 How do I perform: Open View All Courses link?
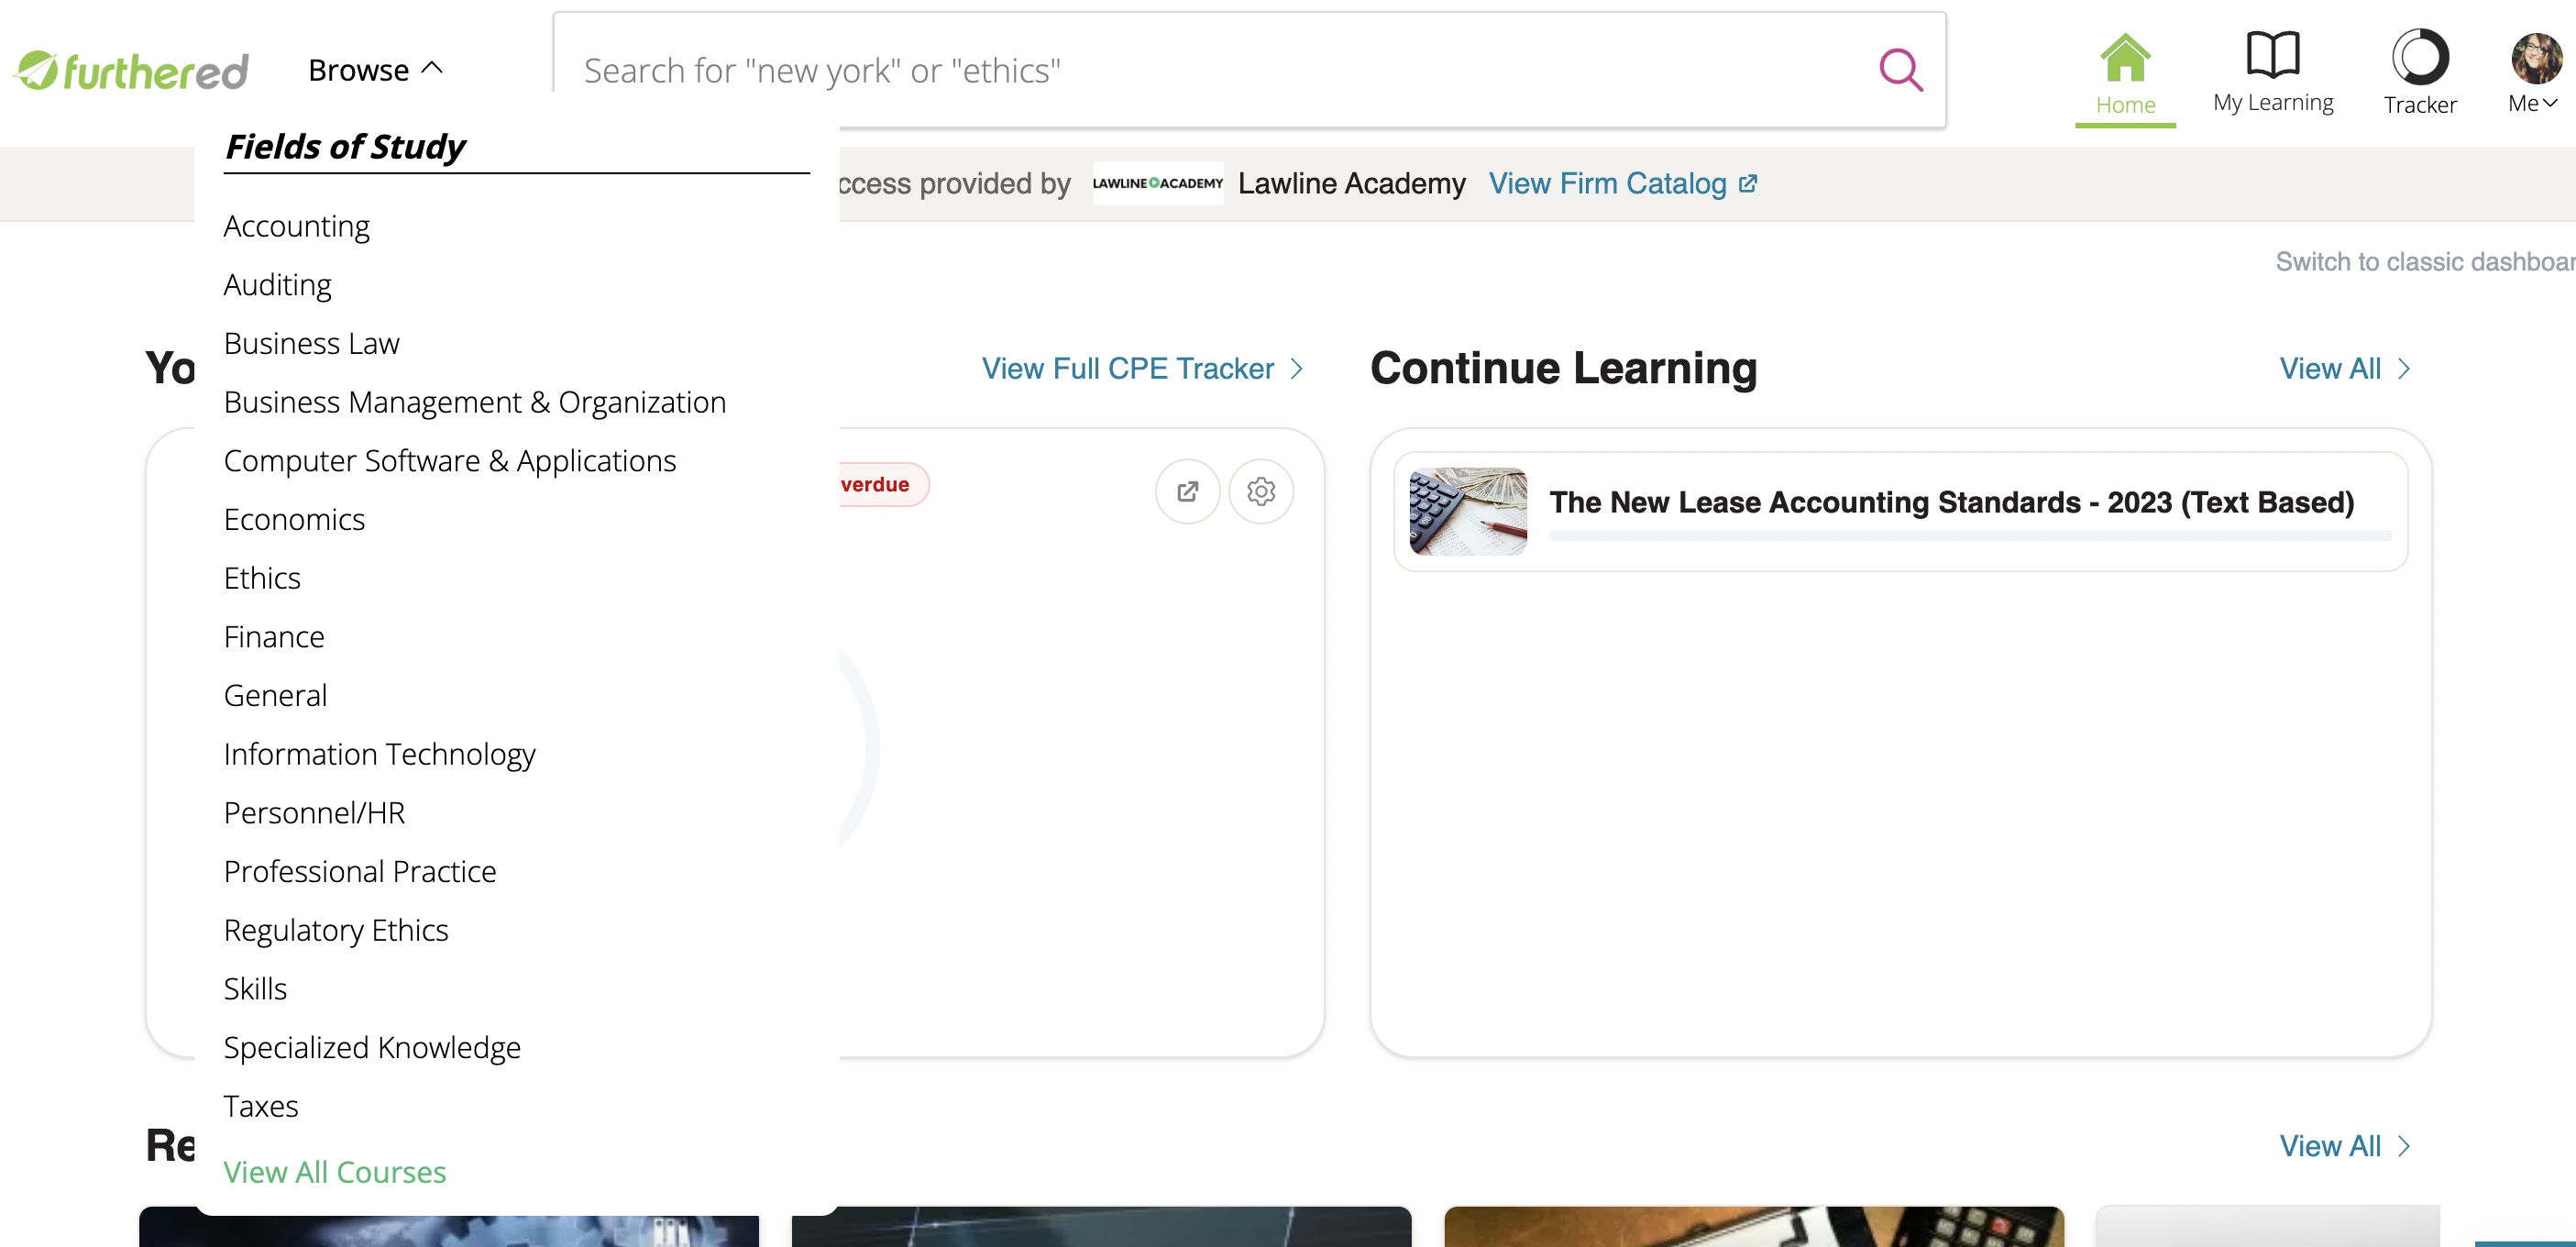[335, 1172]
